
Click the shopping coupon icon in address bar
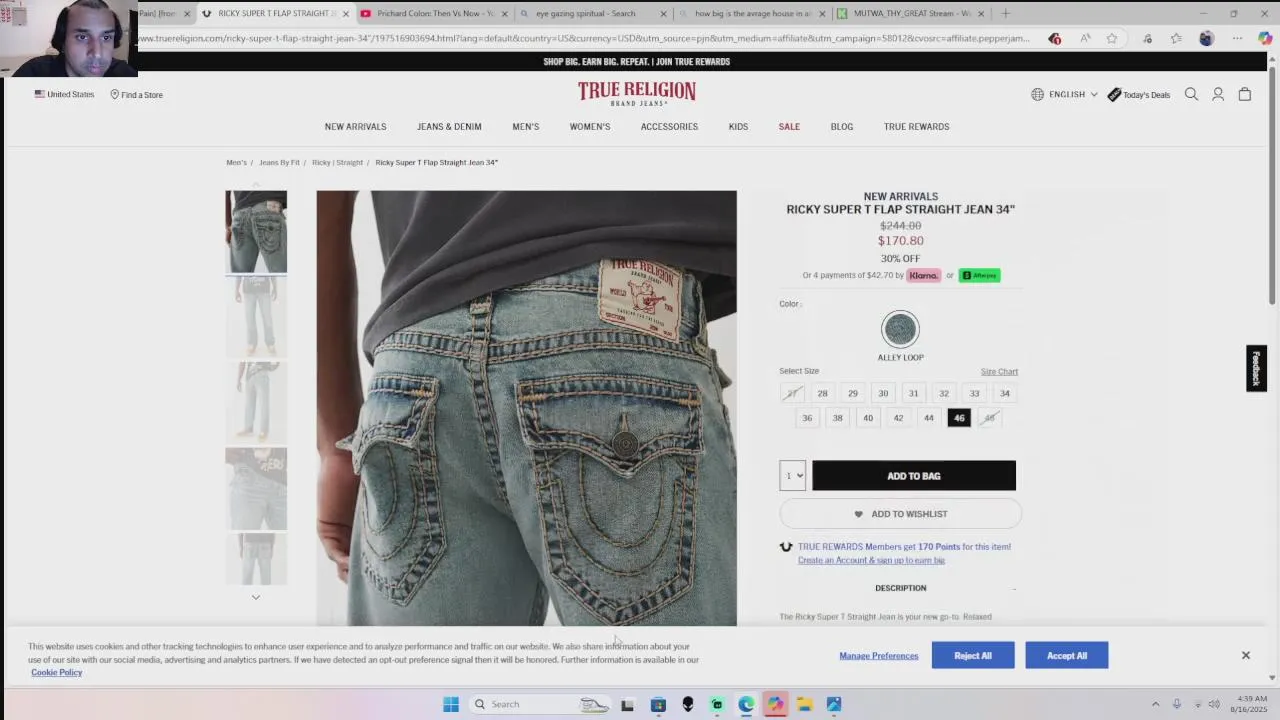1054,38
